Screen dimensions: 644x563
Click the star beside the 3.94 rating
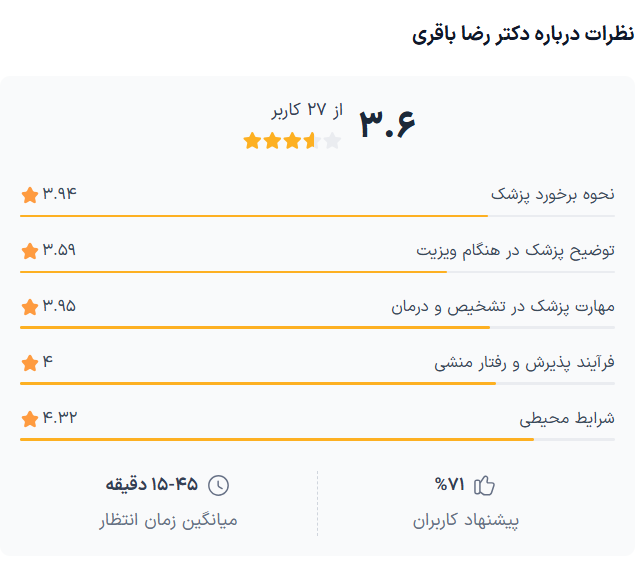(29, 194)
